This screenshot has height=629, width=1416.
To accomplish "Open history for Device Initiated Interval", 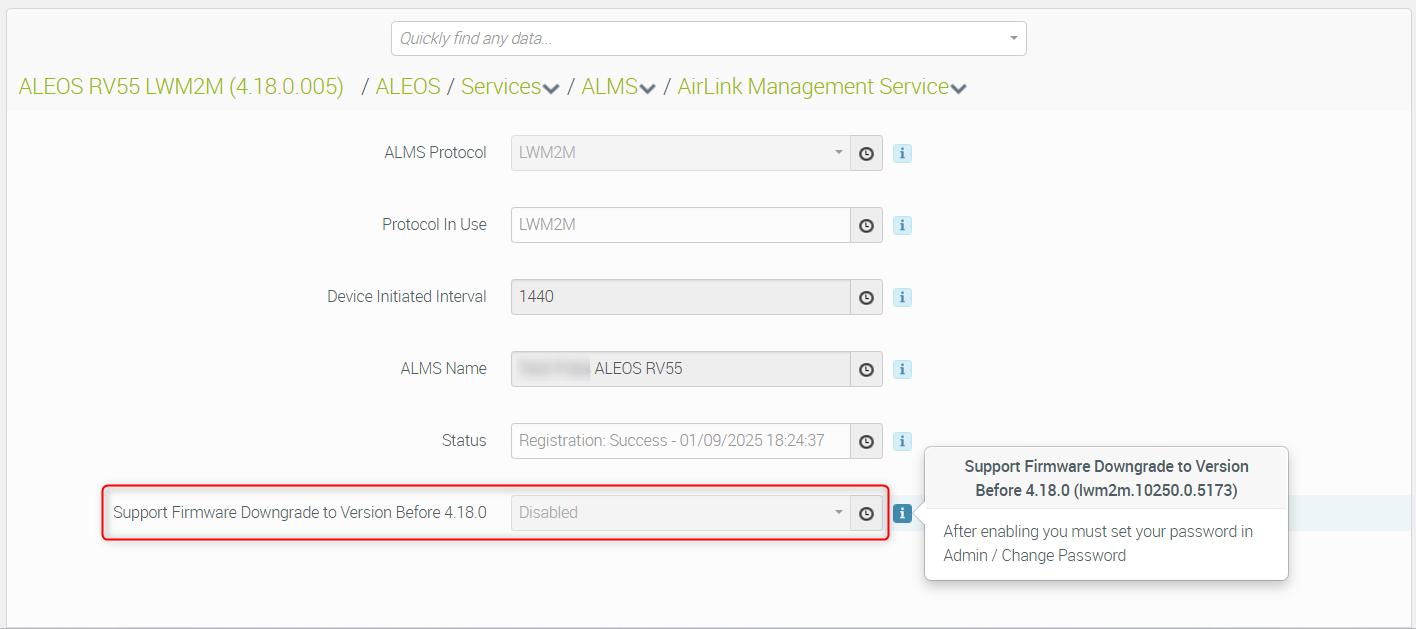I will [866, 297].
